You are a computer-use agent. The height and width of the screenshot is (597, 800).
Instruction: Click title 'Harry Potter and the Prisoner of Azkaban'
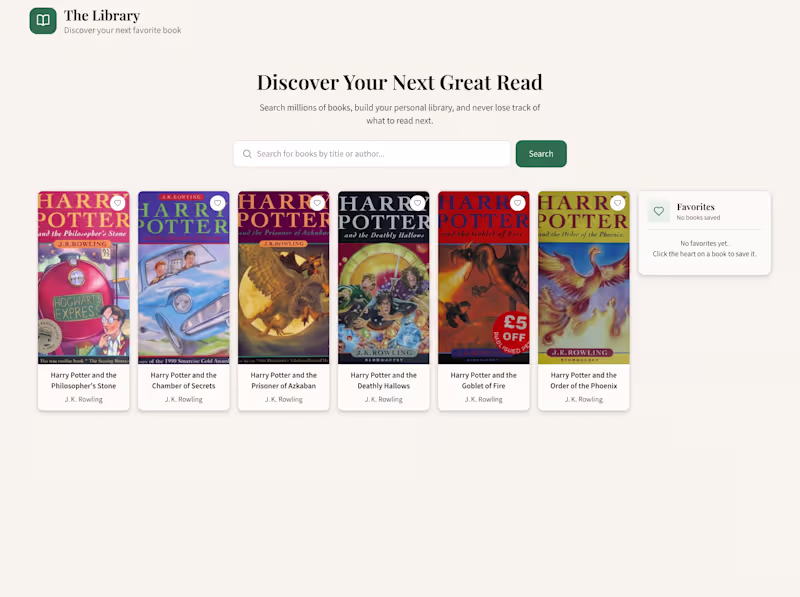(x=284, y=380)
